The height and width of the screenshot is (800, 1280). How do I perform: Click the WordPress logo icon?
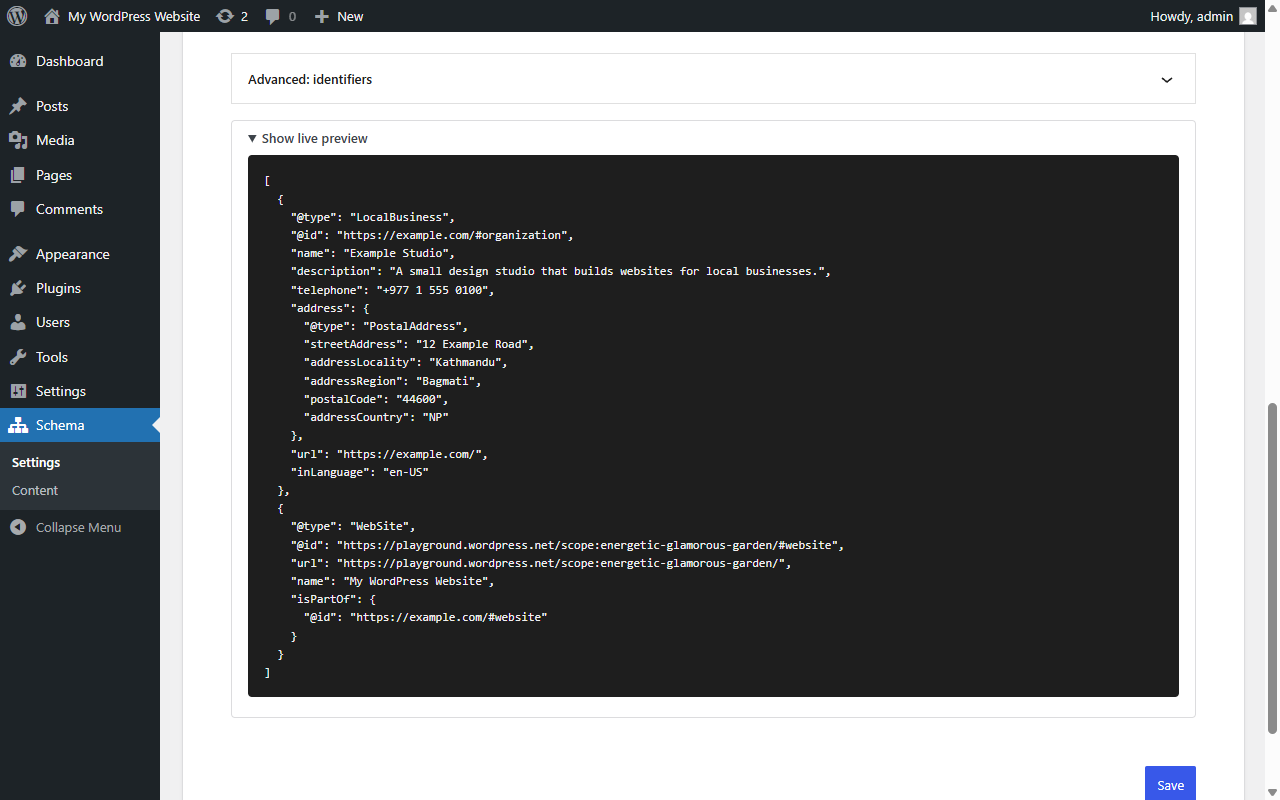(x=17, y=16)
